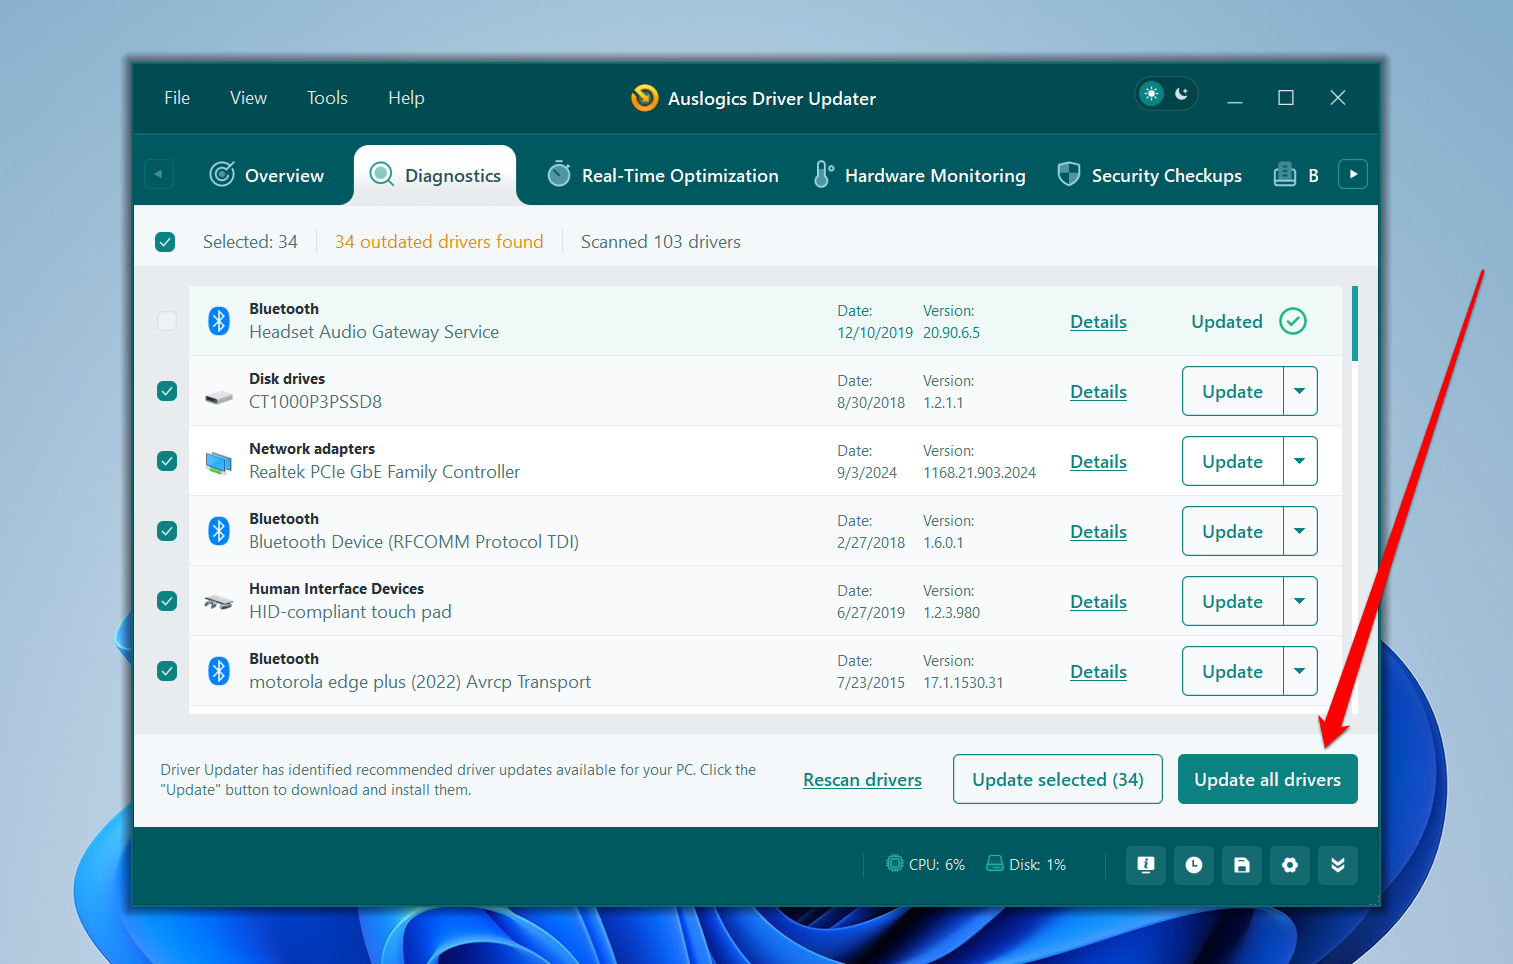Click Update all drivers button
This screenshot has height=964, width=1513.
pos(1267,779)
